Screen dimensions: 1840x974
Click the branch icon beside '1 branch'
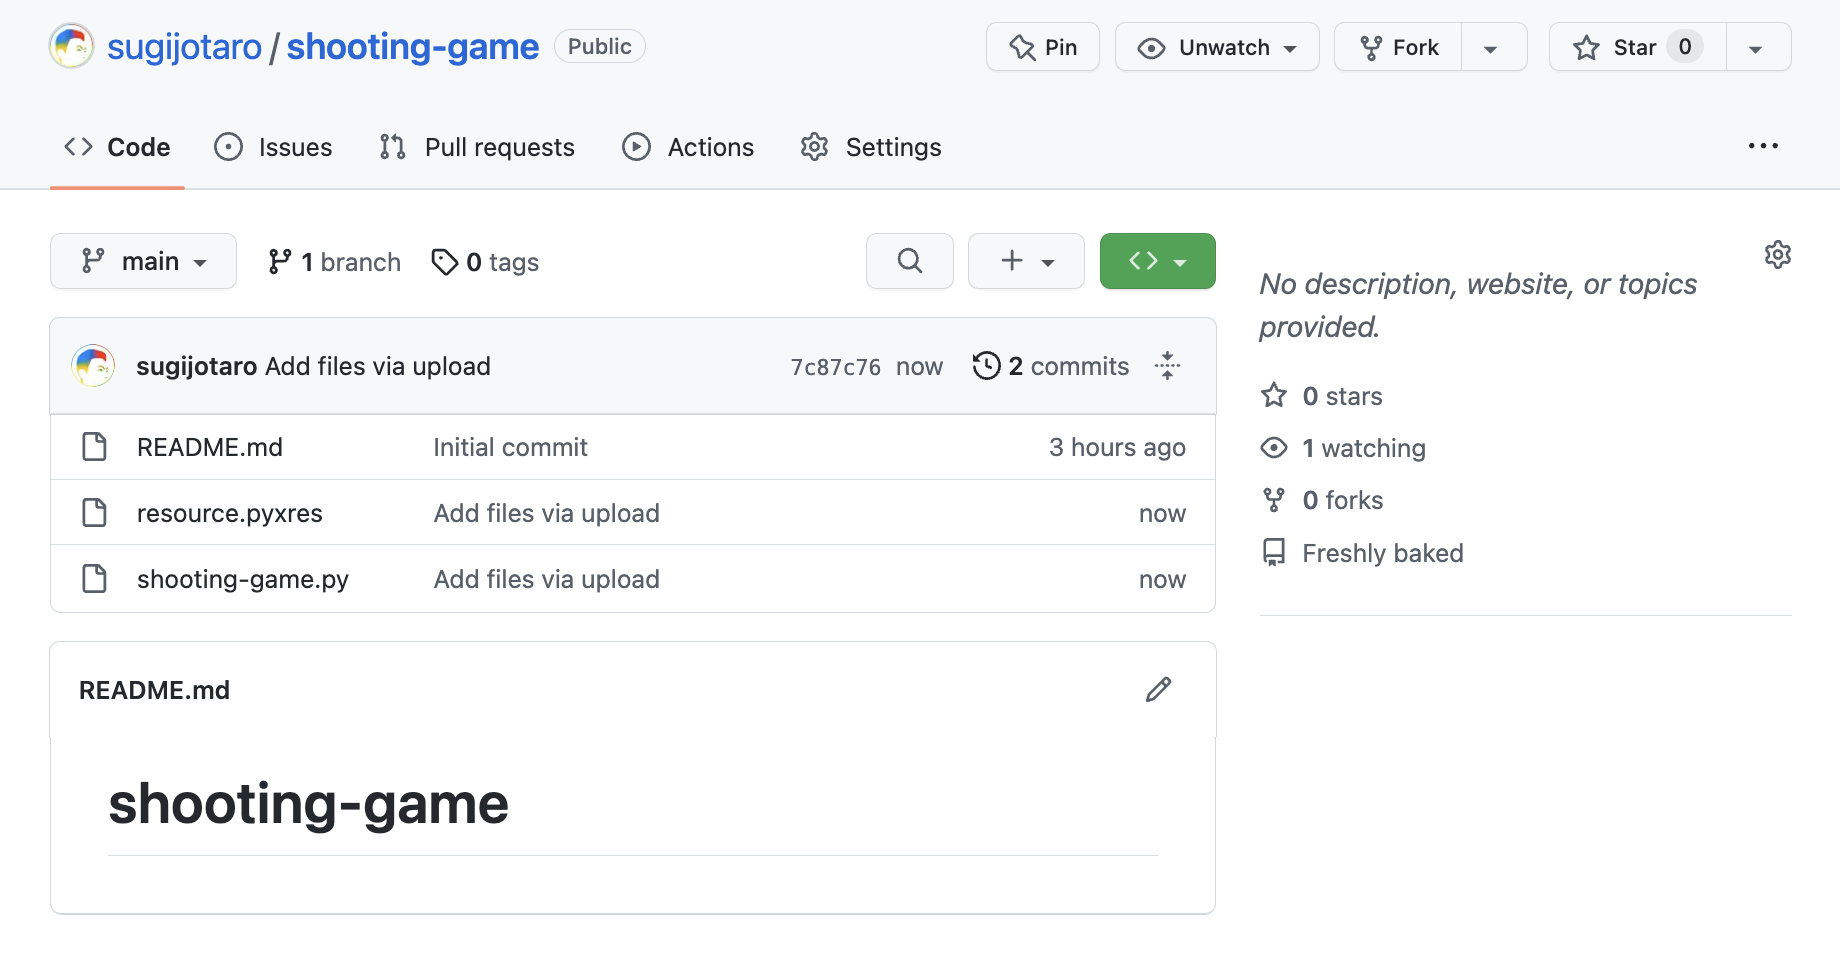(280, 261)
